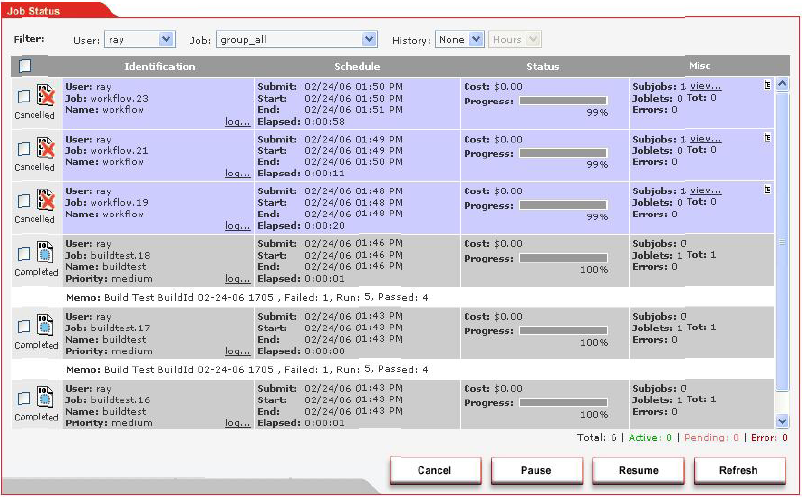Open the log link for workflow.23
The image size is (802, 497).
click(237, 122)
